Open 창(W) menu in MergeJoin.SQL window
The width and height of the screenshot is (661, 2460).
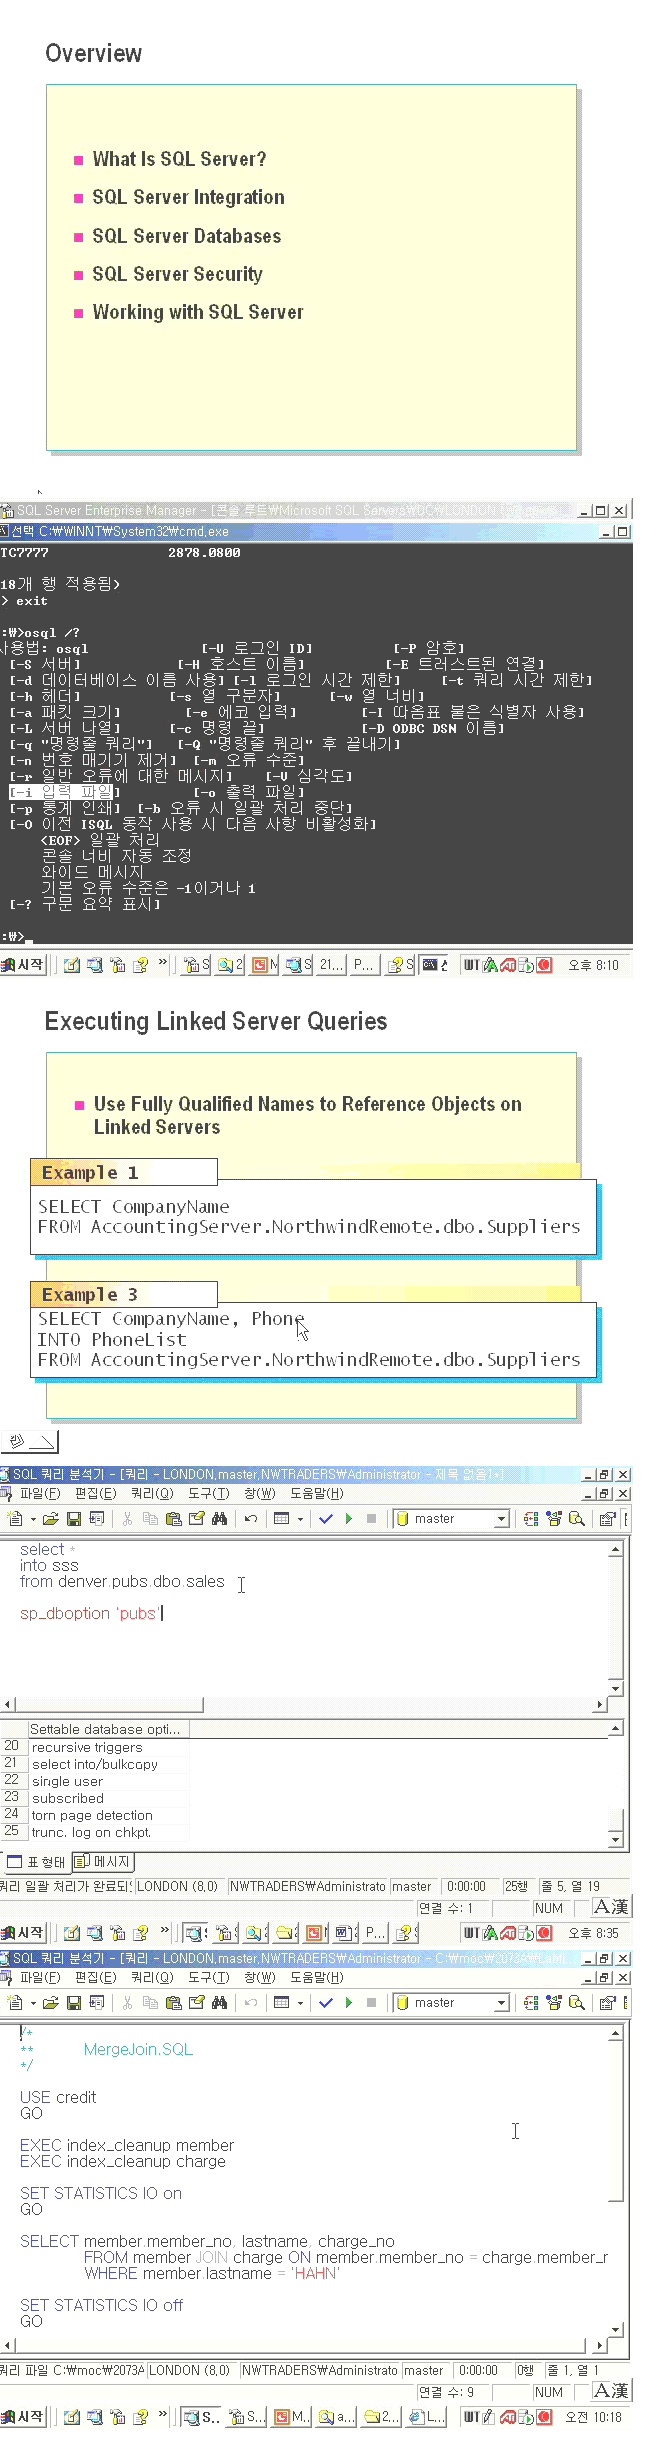click(260, 1977)
